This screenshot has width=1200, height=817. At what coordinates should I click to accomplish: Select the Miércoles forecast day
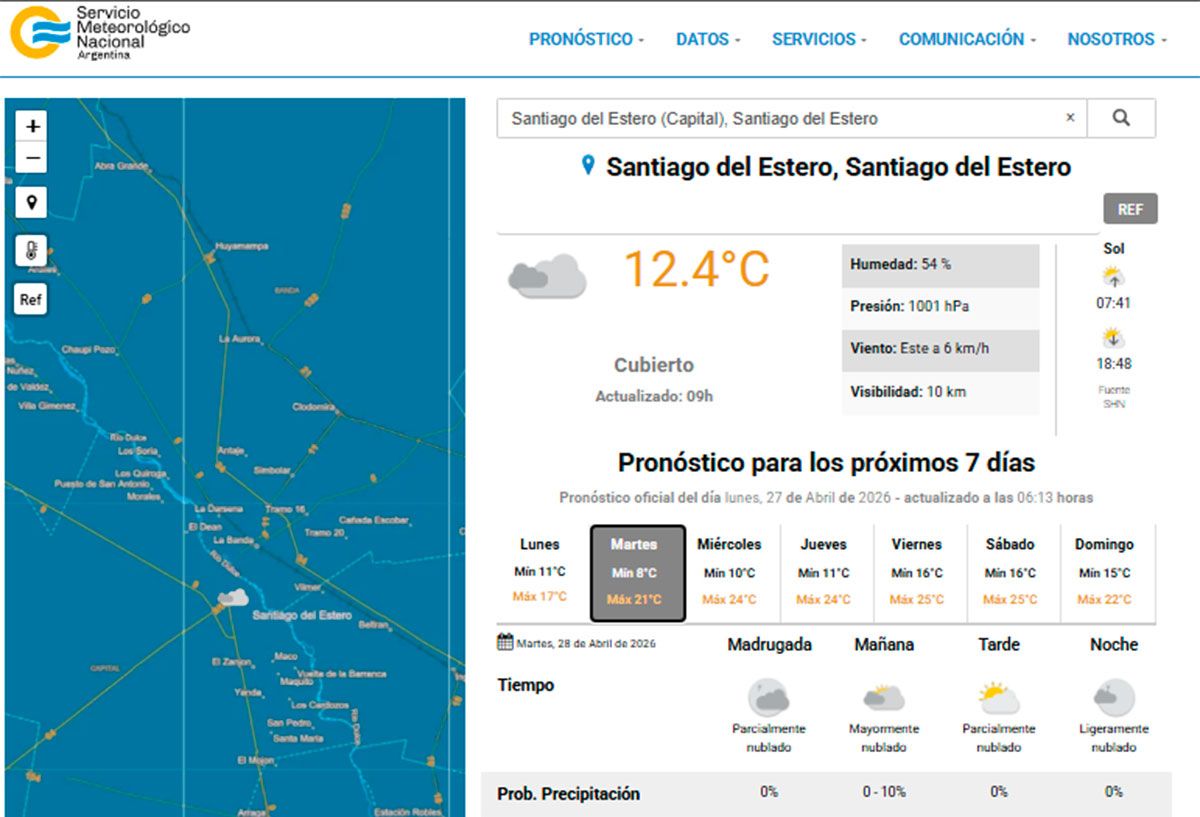coord(729,572)
